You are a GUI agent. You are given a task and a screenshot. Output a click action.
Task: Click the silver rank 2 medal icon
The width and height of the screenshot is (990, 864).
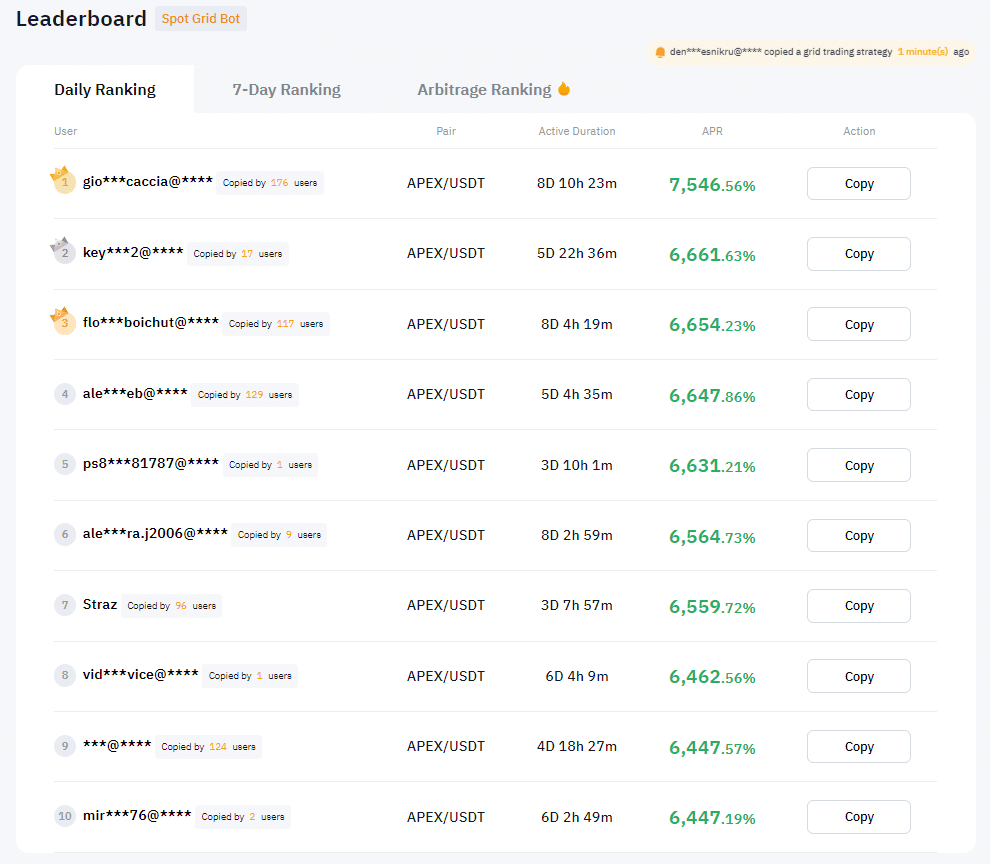pyautogui.click(x=64, y=252)
